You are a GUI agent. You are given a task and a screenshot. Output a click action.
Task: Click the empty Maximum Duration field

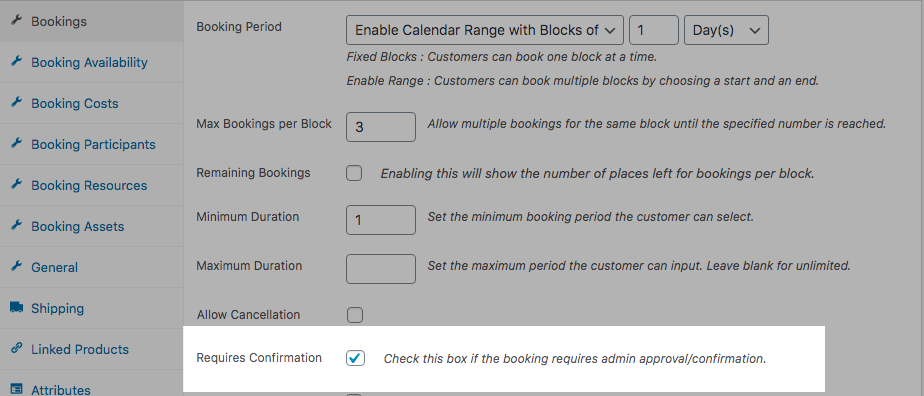click(381, 269)
